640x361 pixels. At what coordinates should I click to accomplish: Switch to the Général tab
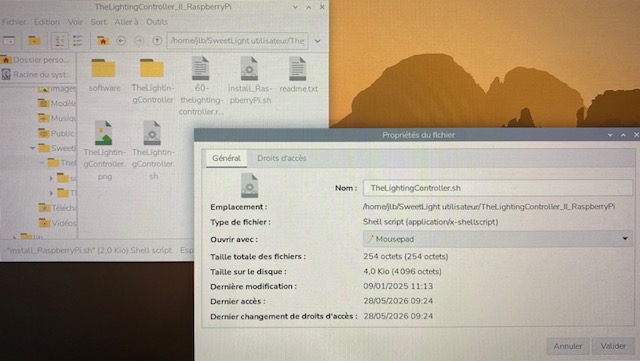(x=227, y=158)
